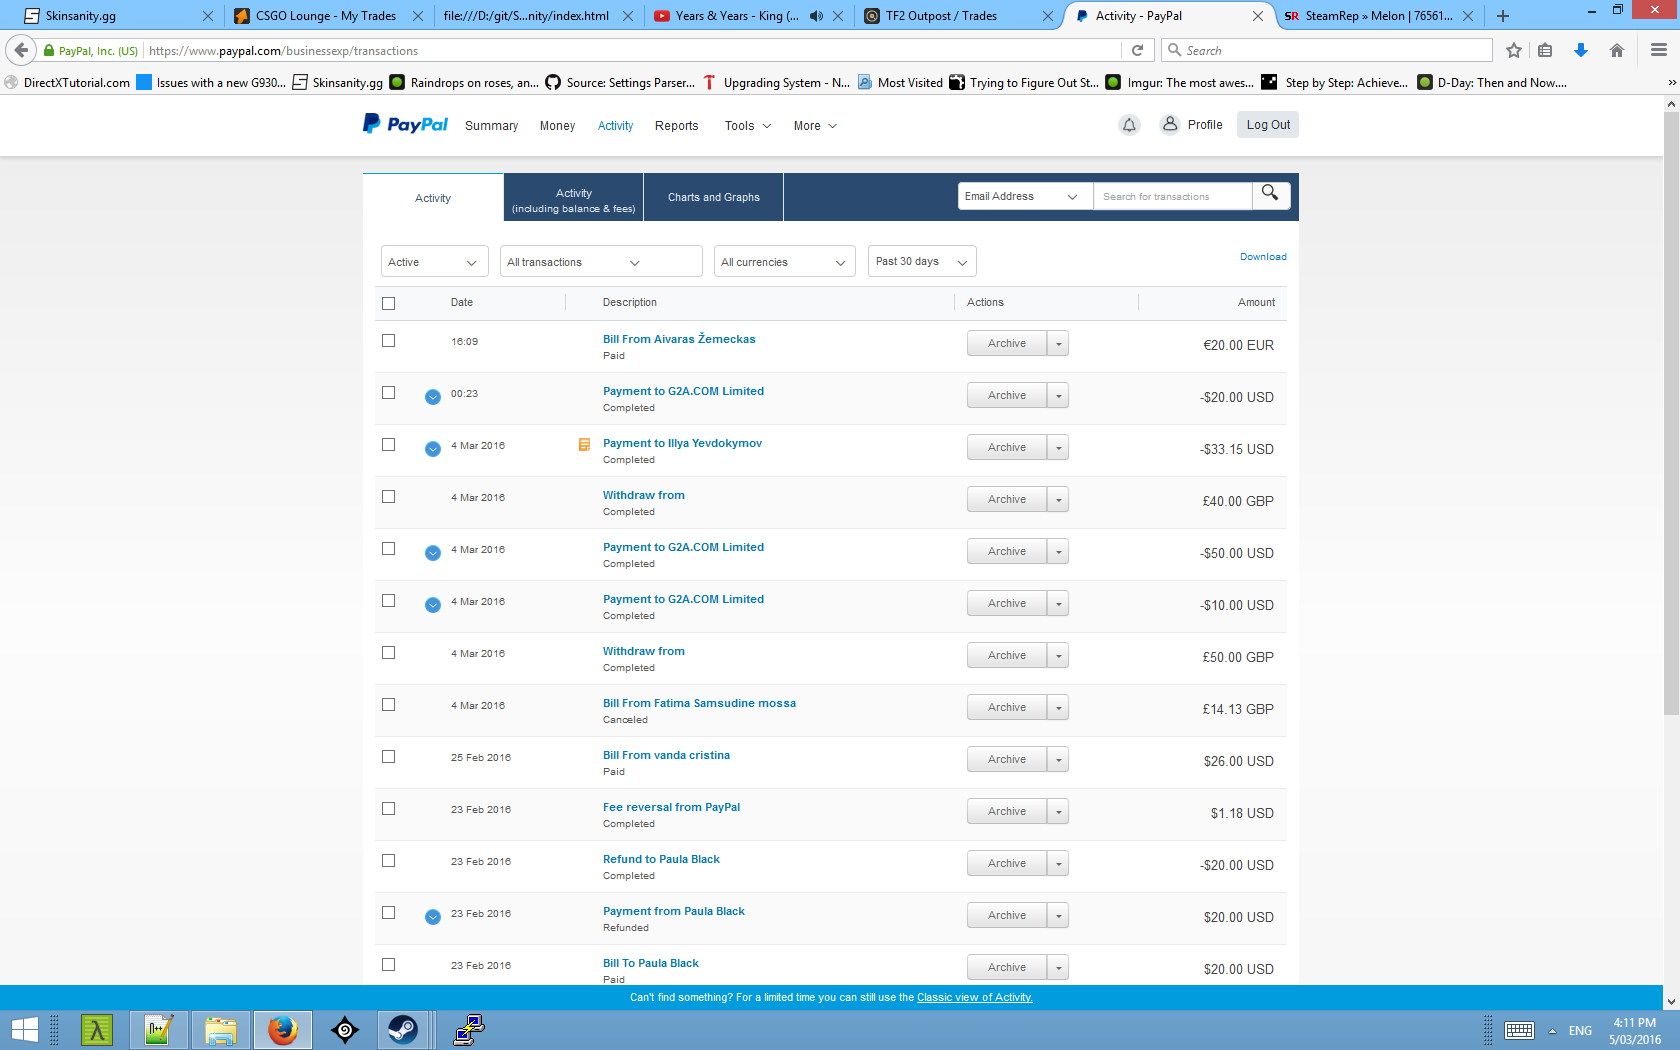Viewport: 1680px width, 1050px height.
Task: Open the Reports menu item
Action: 676,126
